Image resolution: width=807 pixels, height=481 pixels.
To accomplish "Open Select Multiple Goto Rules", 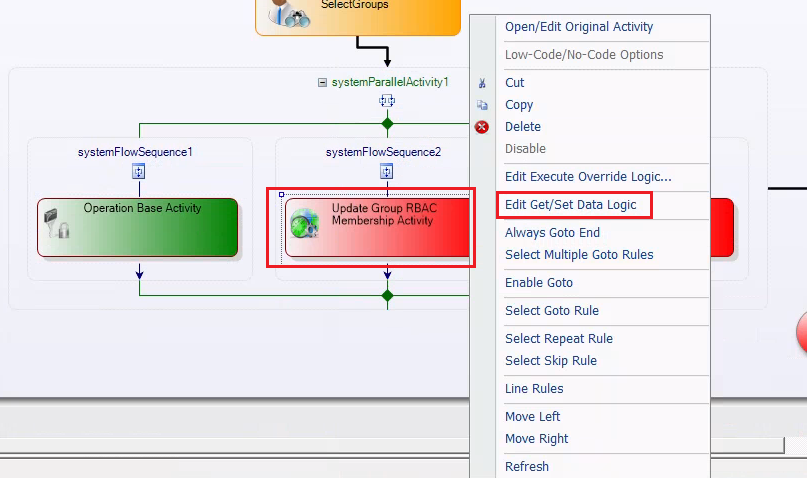I will tap(579, 255).
